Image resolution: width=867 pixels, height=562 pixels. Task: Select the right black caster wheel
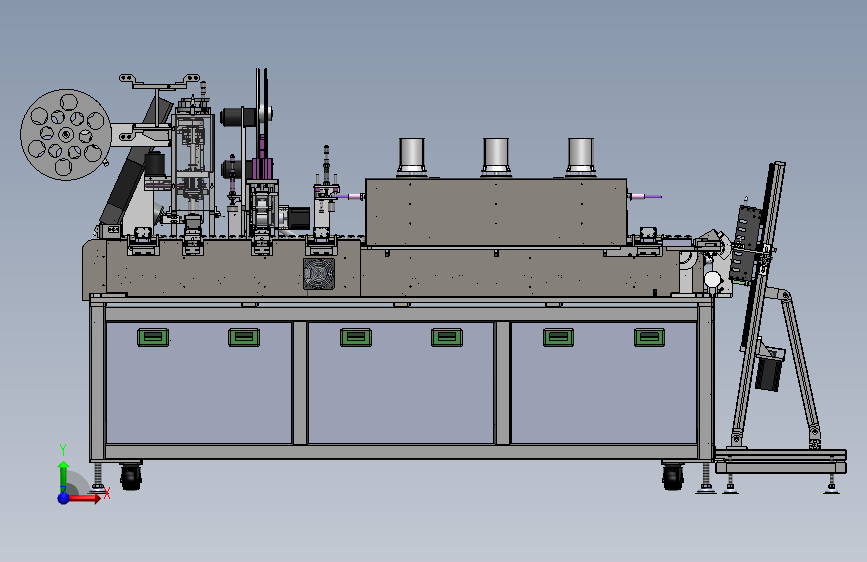pyautogui.click(x=673, y=477)
